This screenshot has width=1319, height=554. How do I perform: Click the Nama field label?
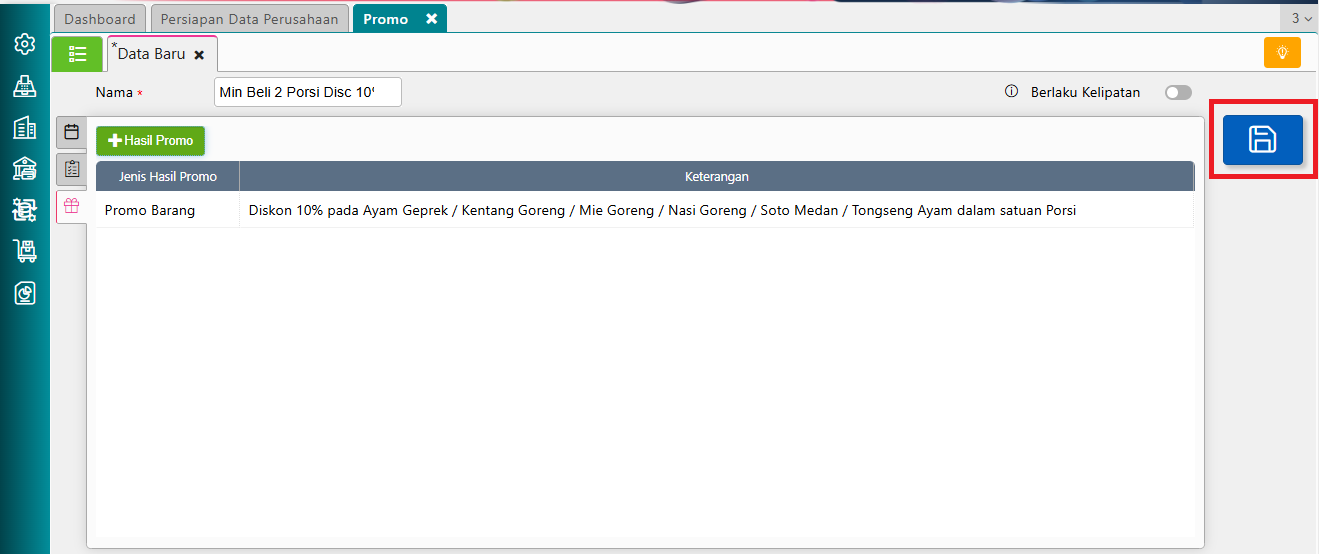coord(114,92)
